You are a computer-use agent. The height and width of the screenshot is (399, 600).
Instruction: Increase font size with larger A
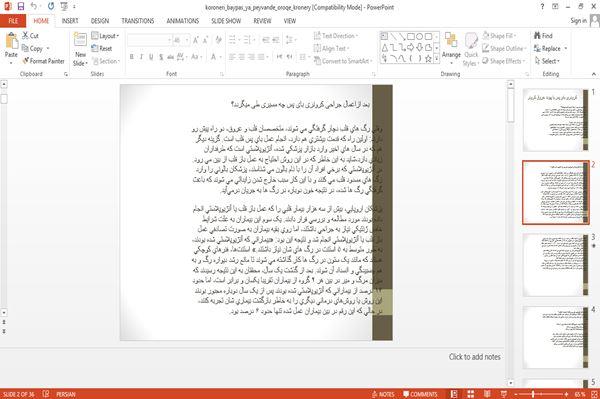(x=196, y=40)
